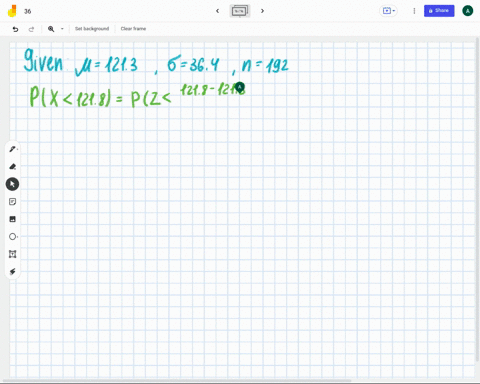Screen dimensions: 480x384
Task: Undo the last stroke
Action: pyautogui.click(x=15, y=29)
